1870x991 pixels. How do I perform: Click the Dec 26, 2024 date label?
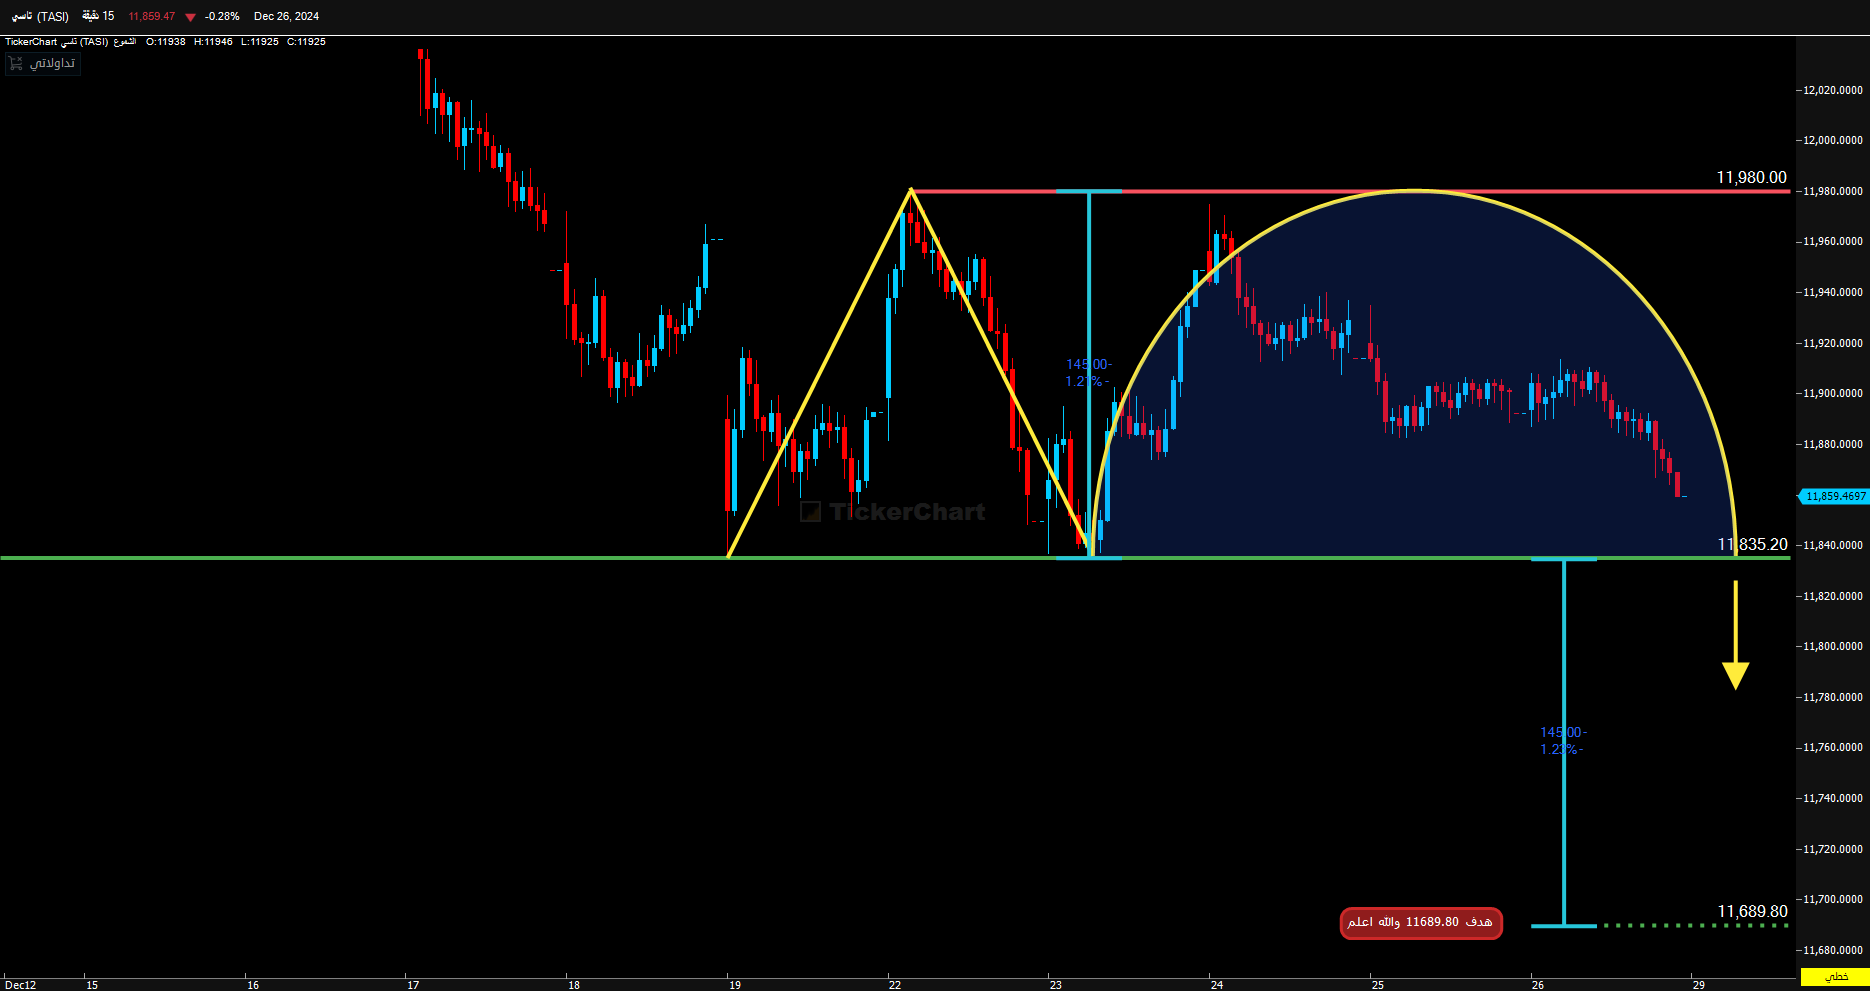[286, 16]
